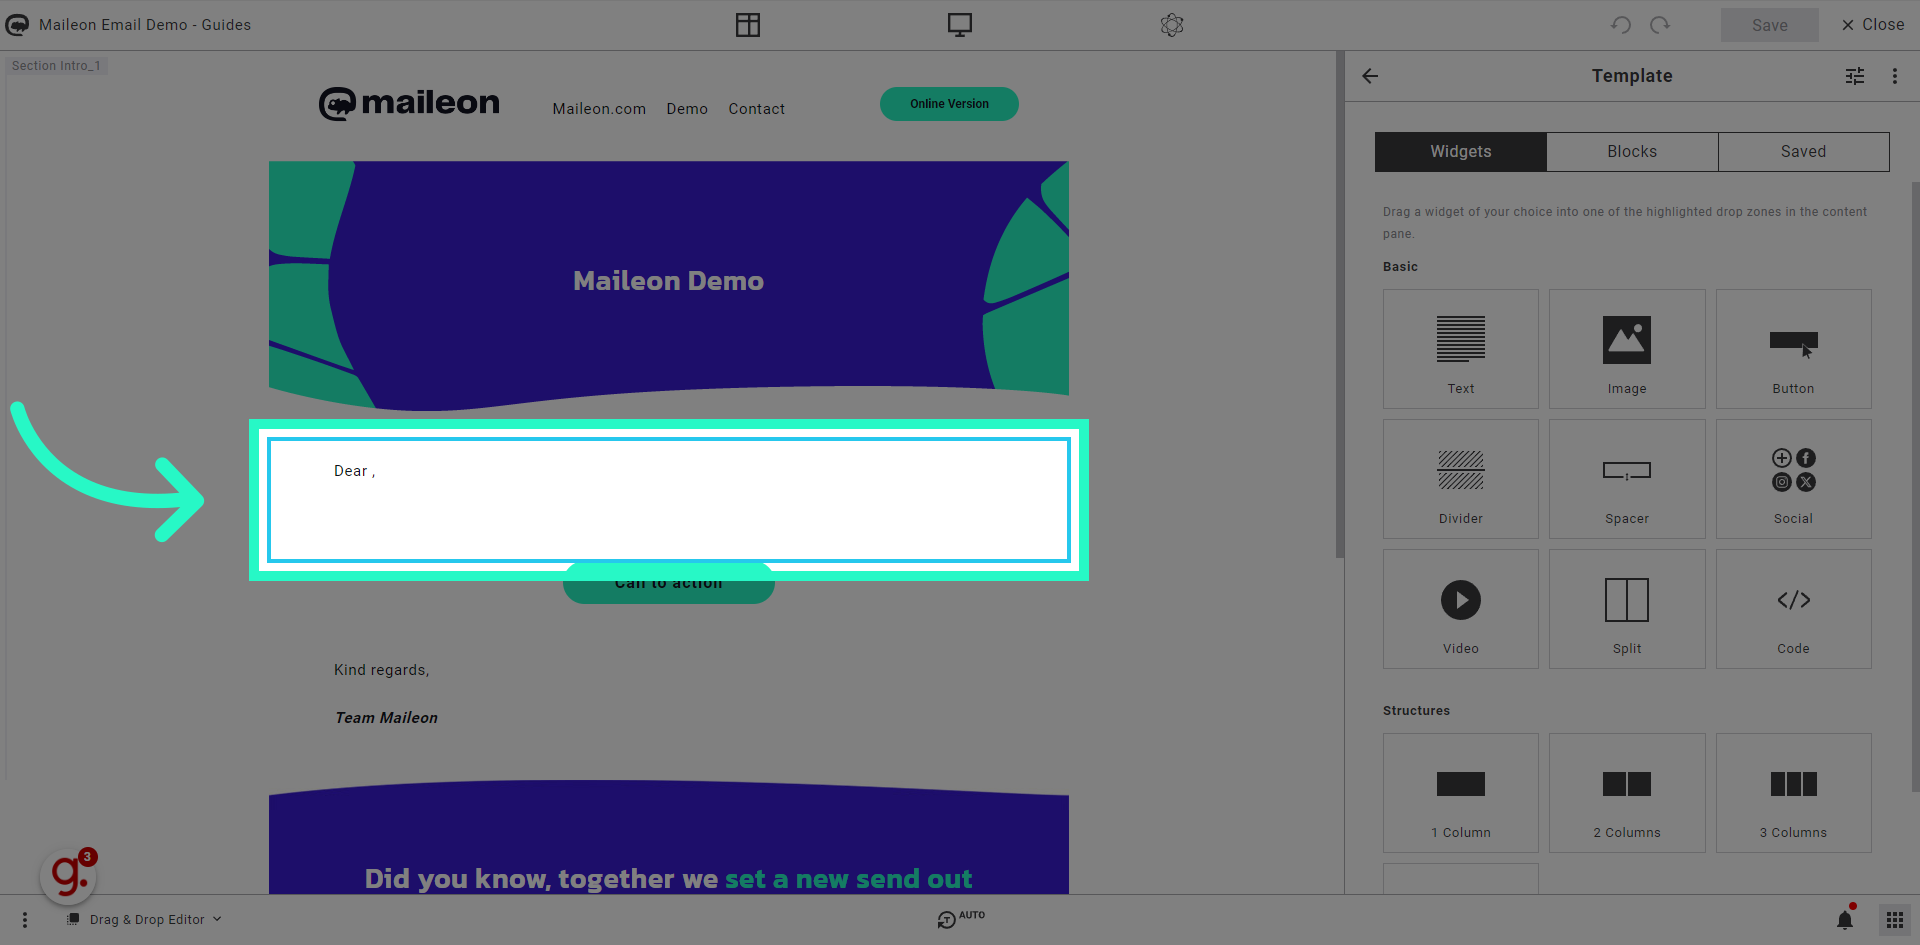1920x945 pixels.
Task: Close the editor with Close button
Action: 1873,25
